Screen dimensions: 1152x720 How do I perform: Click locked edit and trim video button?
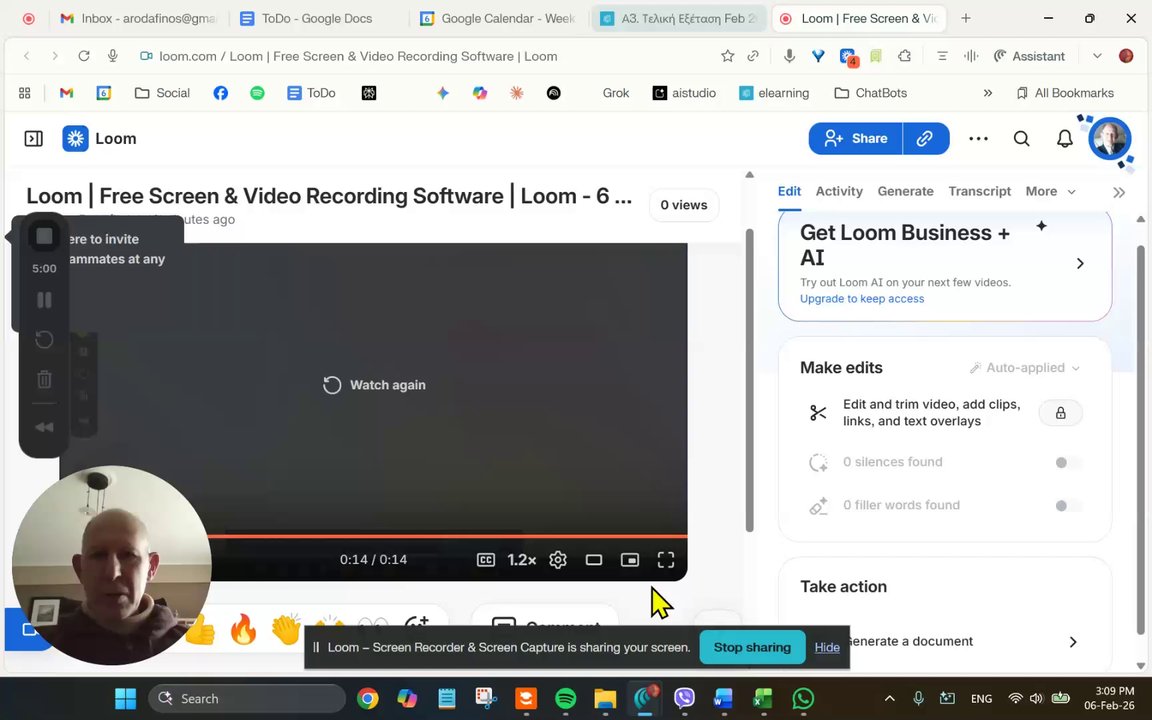pyautogui.click(x=1060, y=413)
